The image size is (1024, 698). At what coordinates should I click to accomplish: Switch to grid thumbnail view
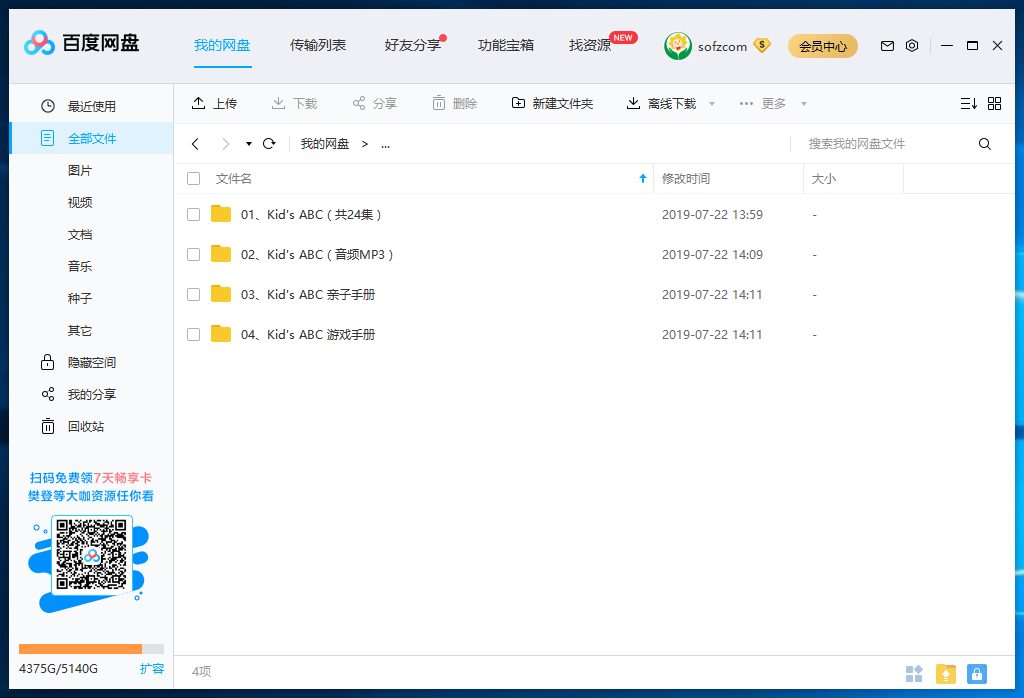tap(995, 103)
